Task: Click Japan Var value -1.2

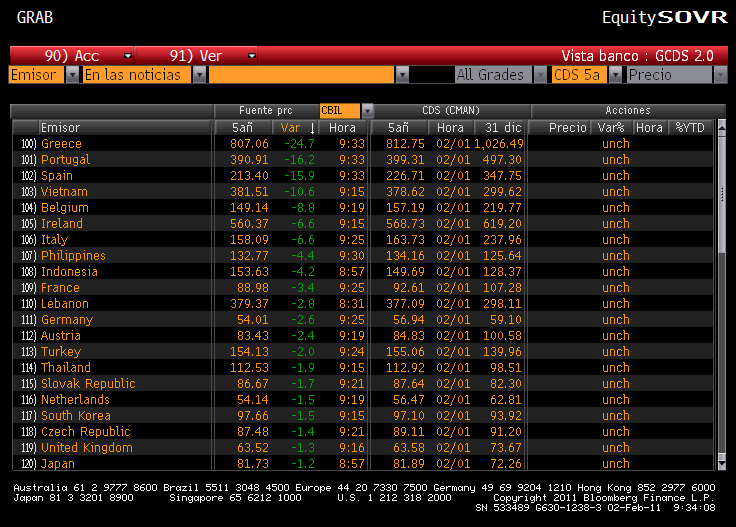Action: 303,464
